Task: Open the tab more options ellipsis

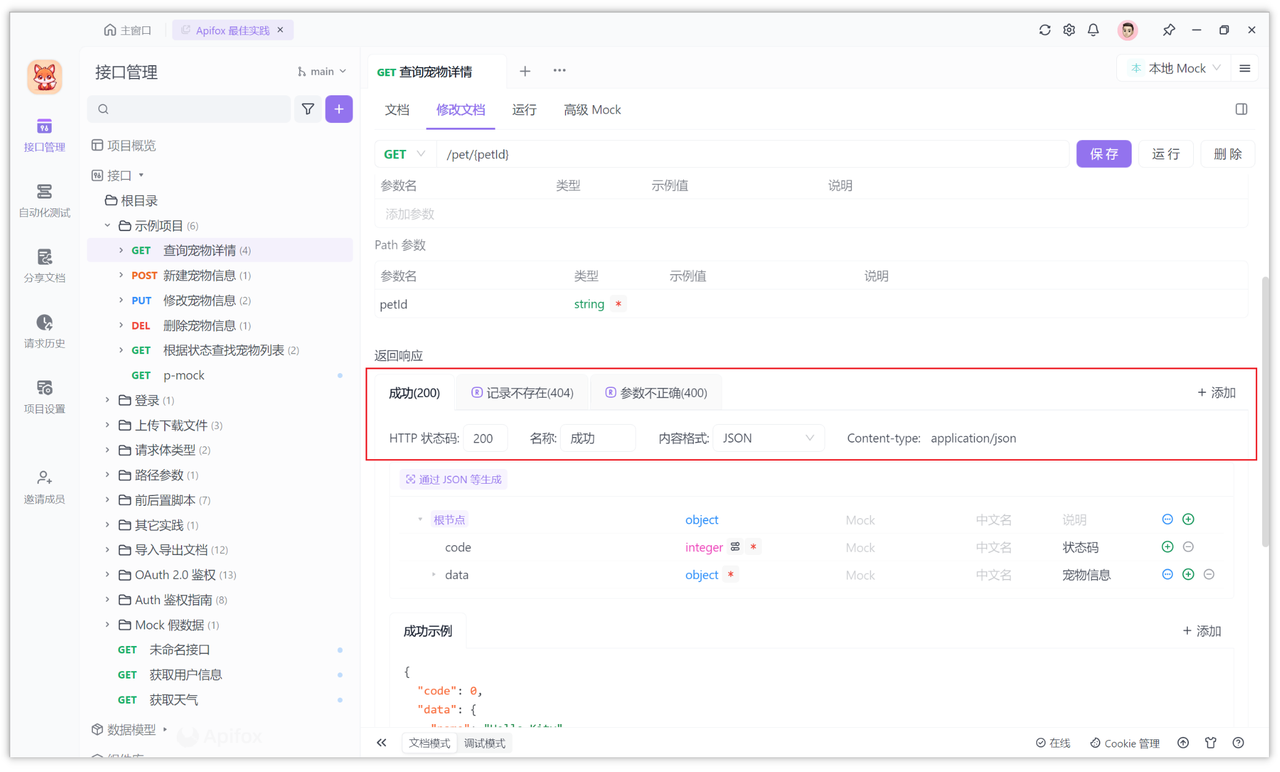Action: [559, 71]
